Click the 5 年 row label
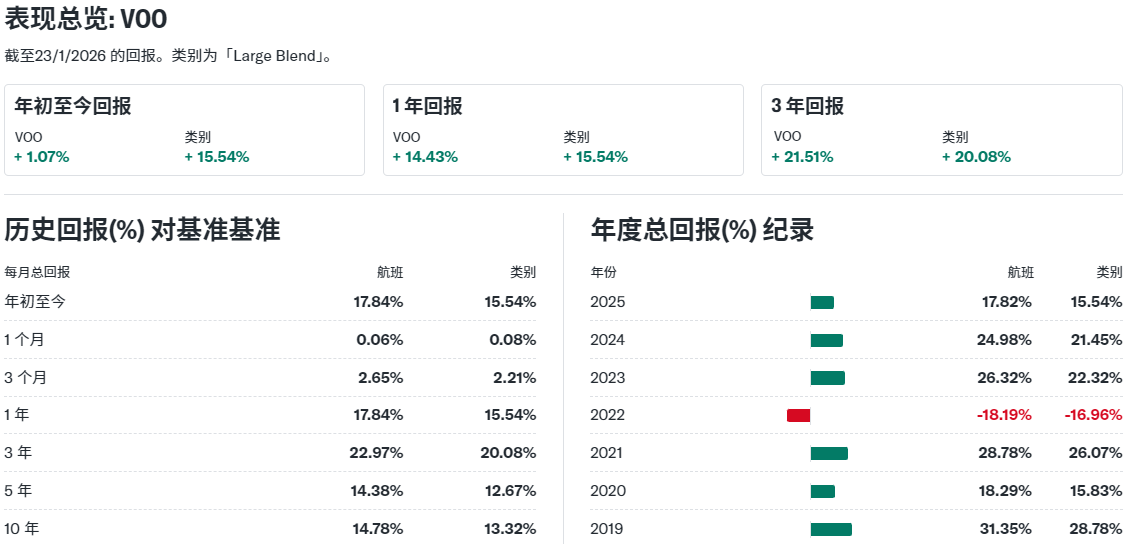Viewport: 1130px width, 544px height. pos(18,491)
